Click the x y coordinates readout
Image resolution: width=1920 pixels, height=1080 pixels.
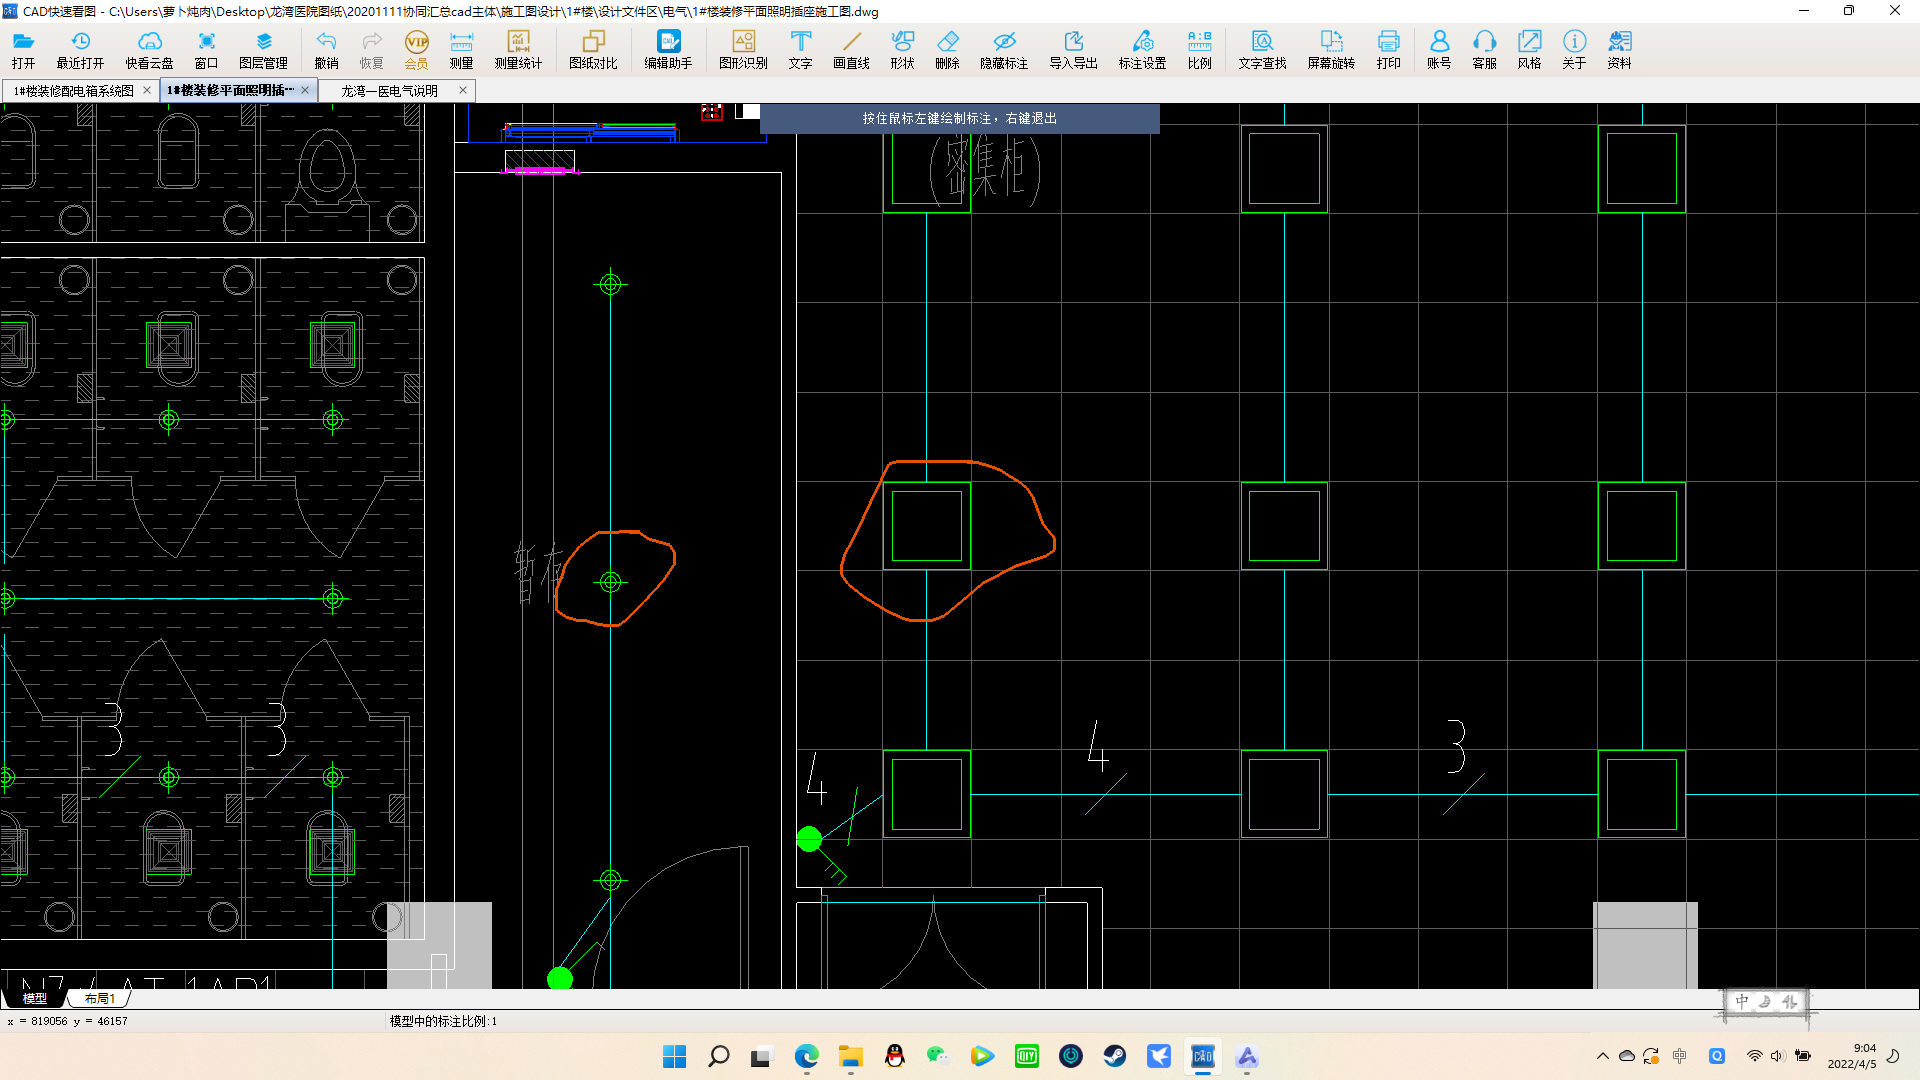pos(68,1021)
